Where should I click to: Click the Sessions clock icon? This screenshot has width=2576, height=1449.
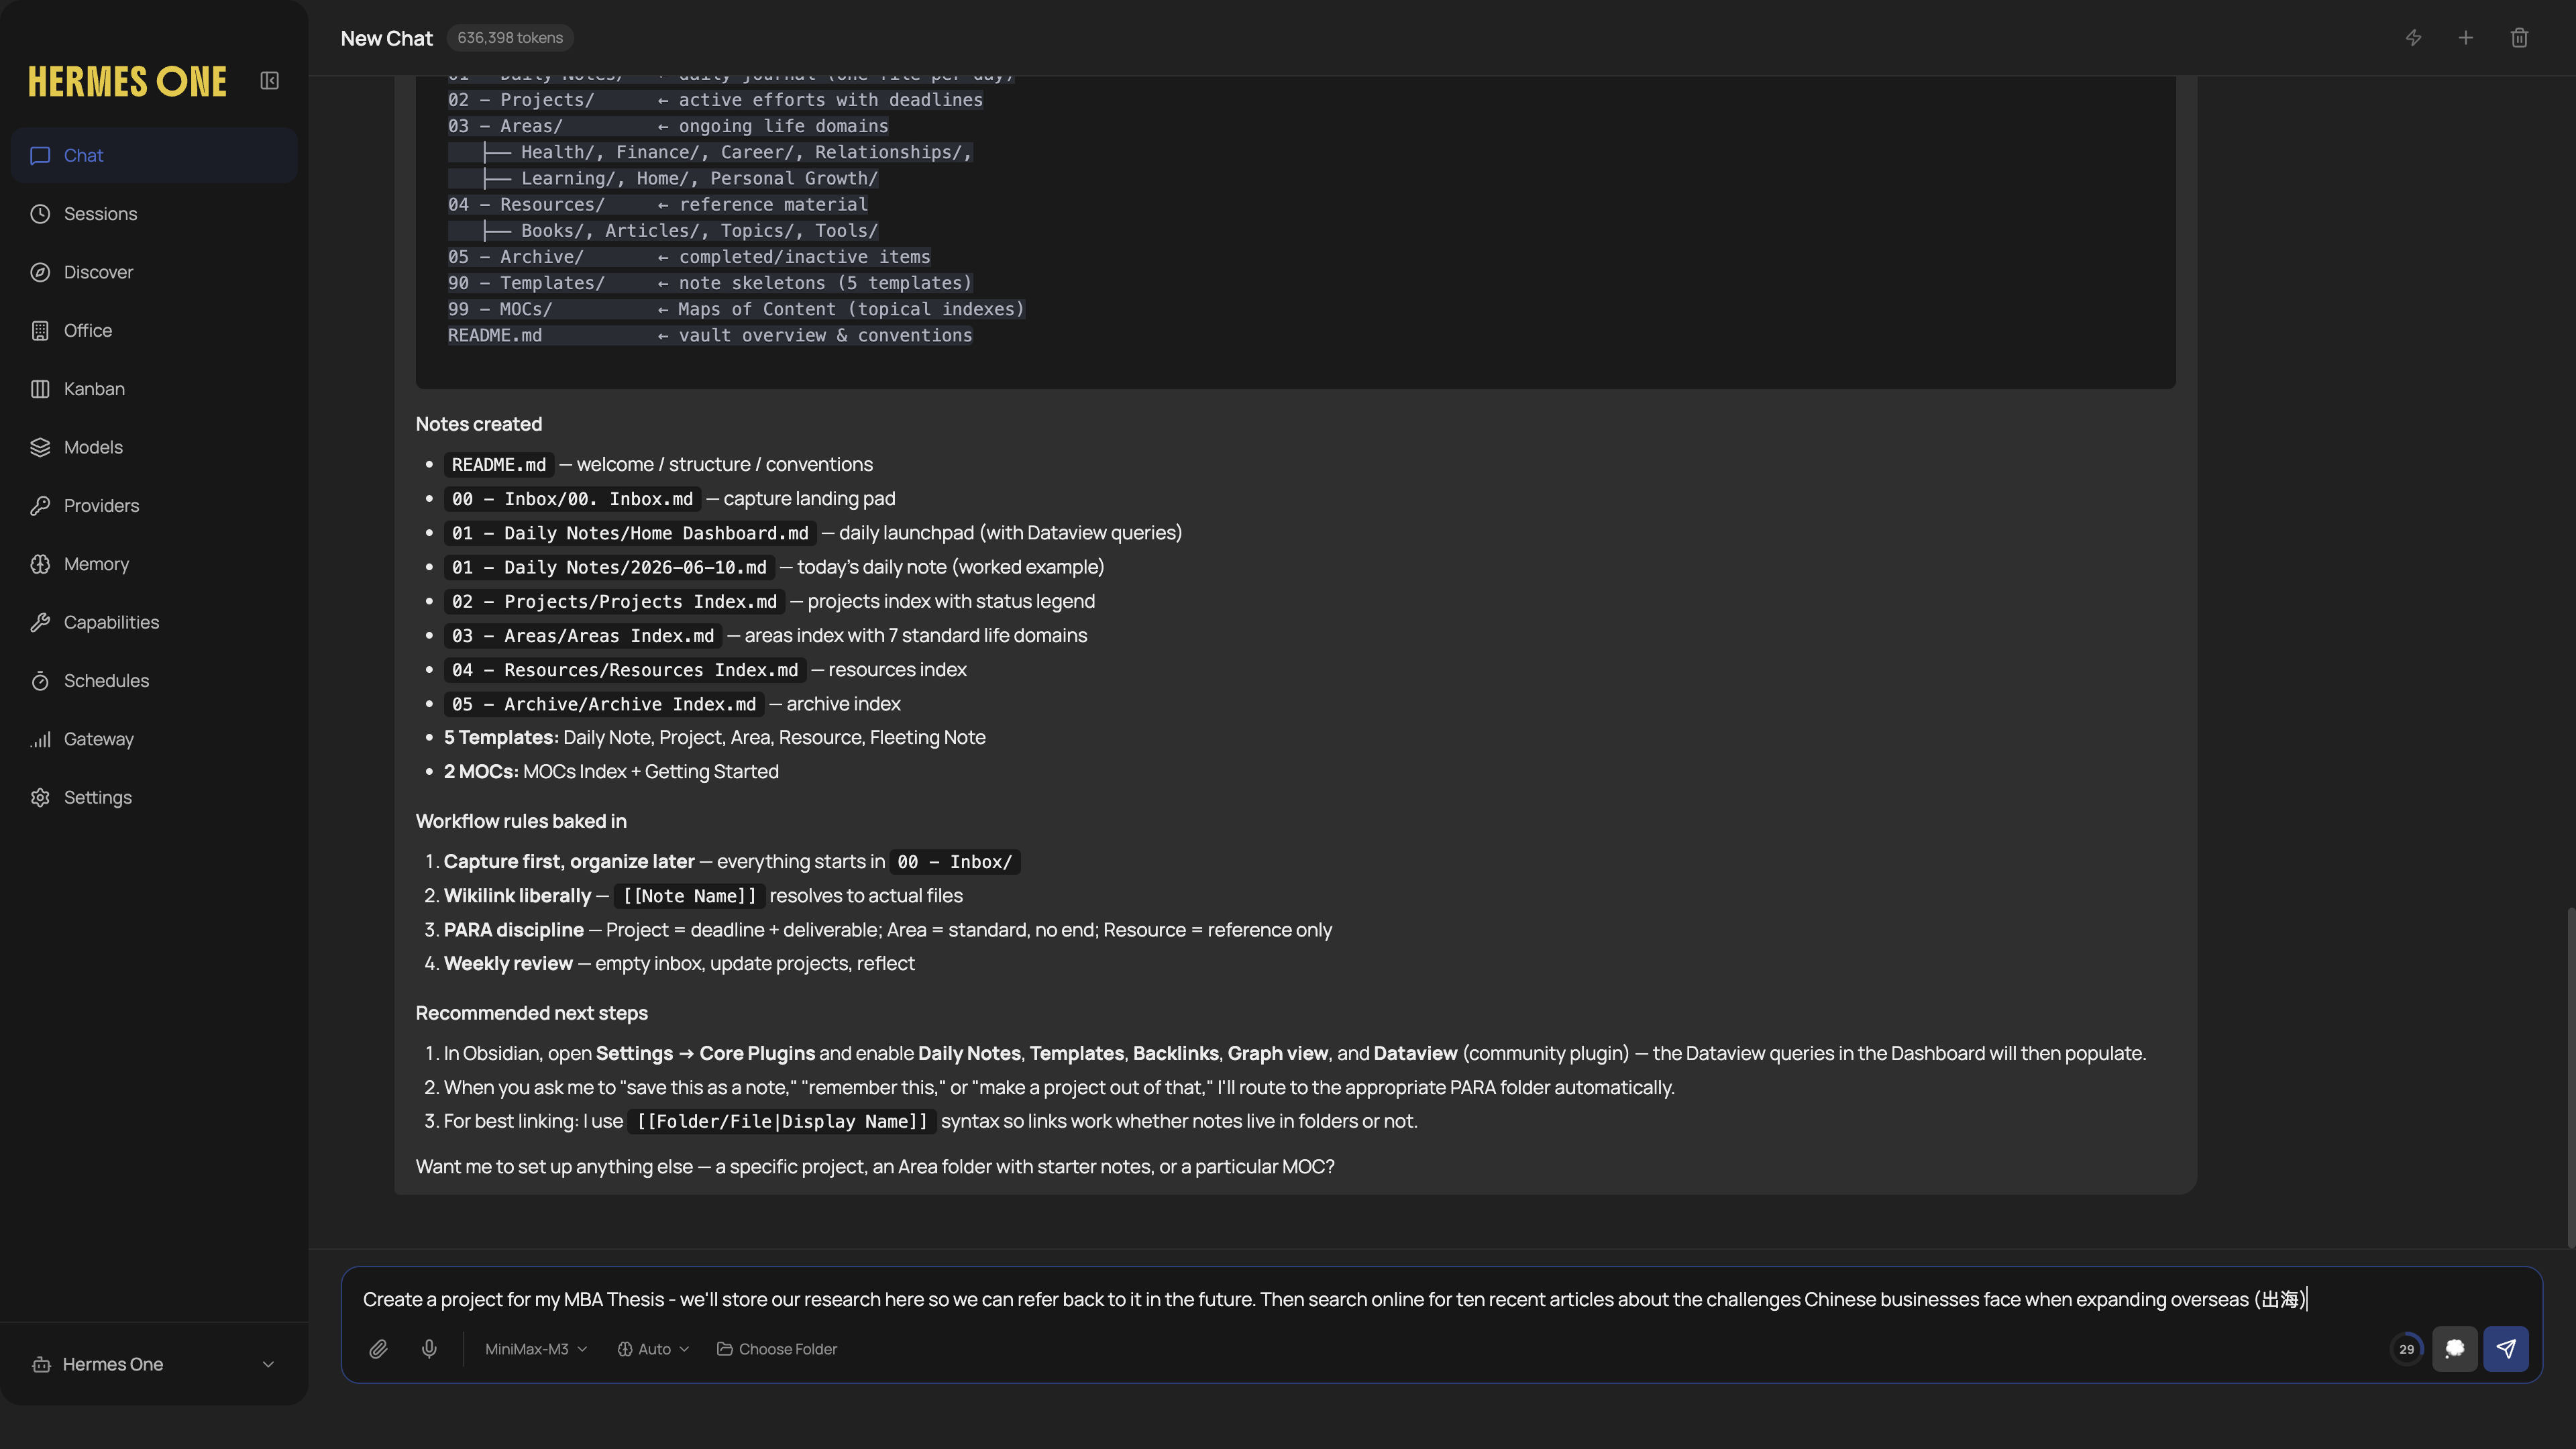coord(40,214)
